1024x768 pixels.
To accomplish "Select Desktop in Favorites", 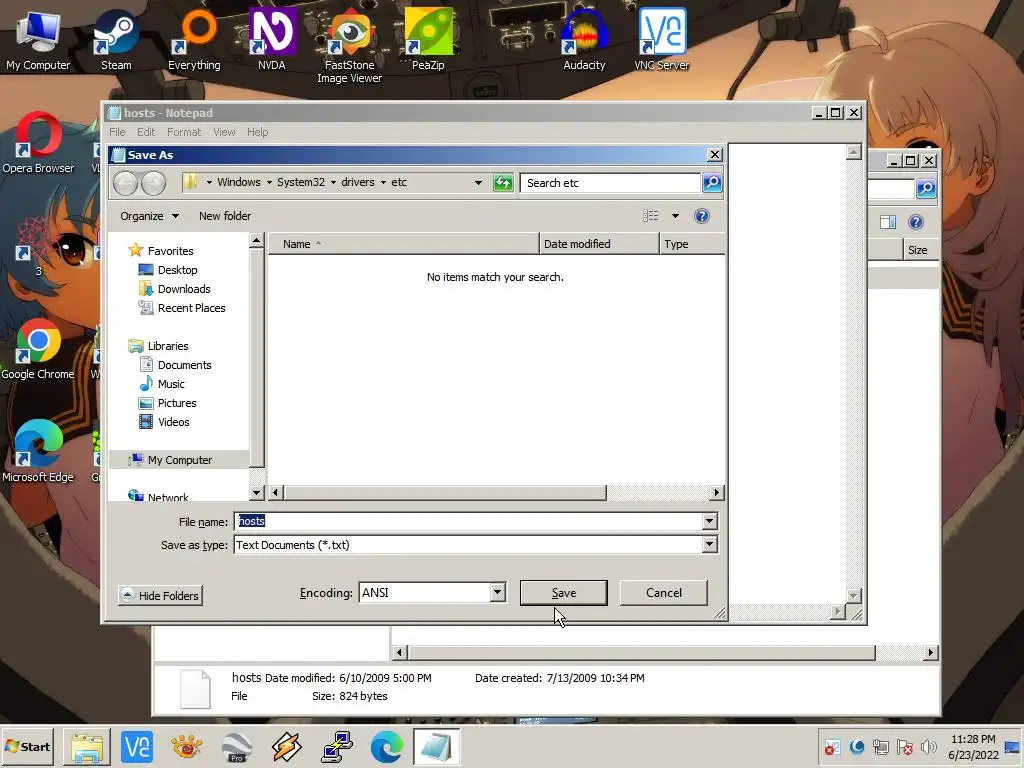I will [168, 270].
